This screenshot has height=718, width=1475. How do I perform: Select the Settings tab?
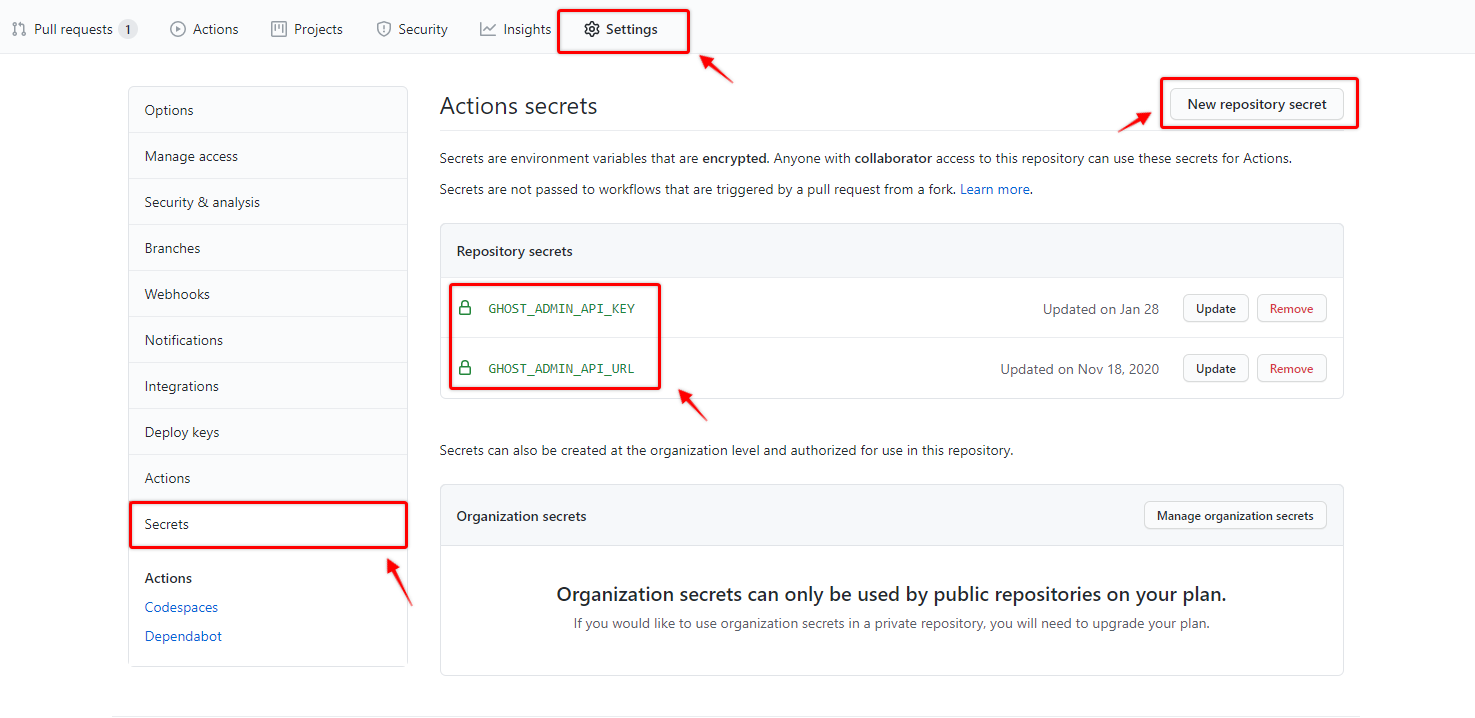coord(621,29)
